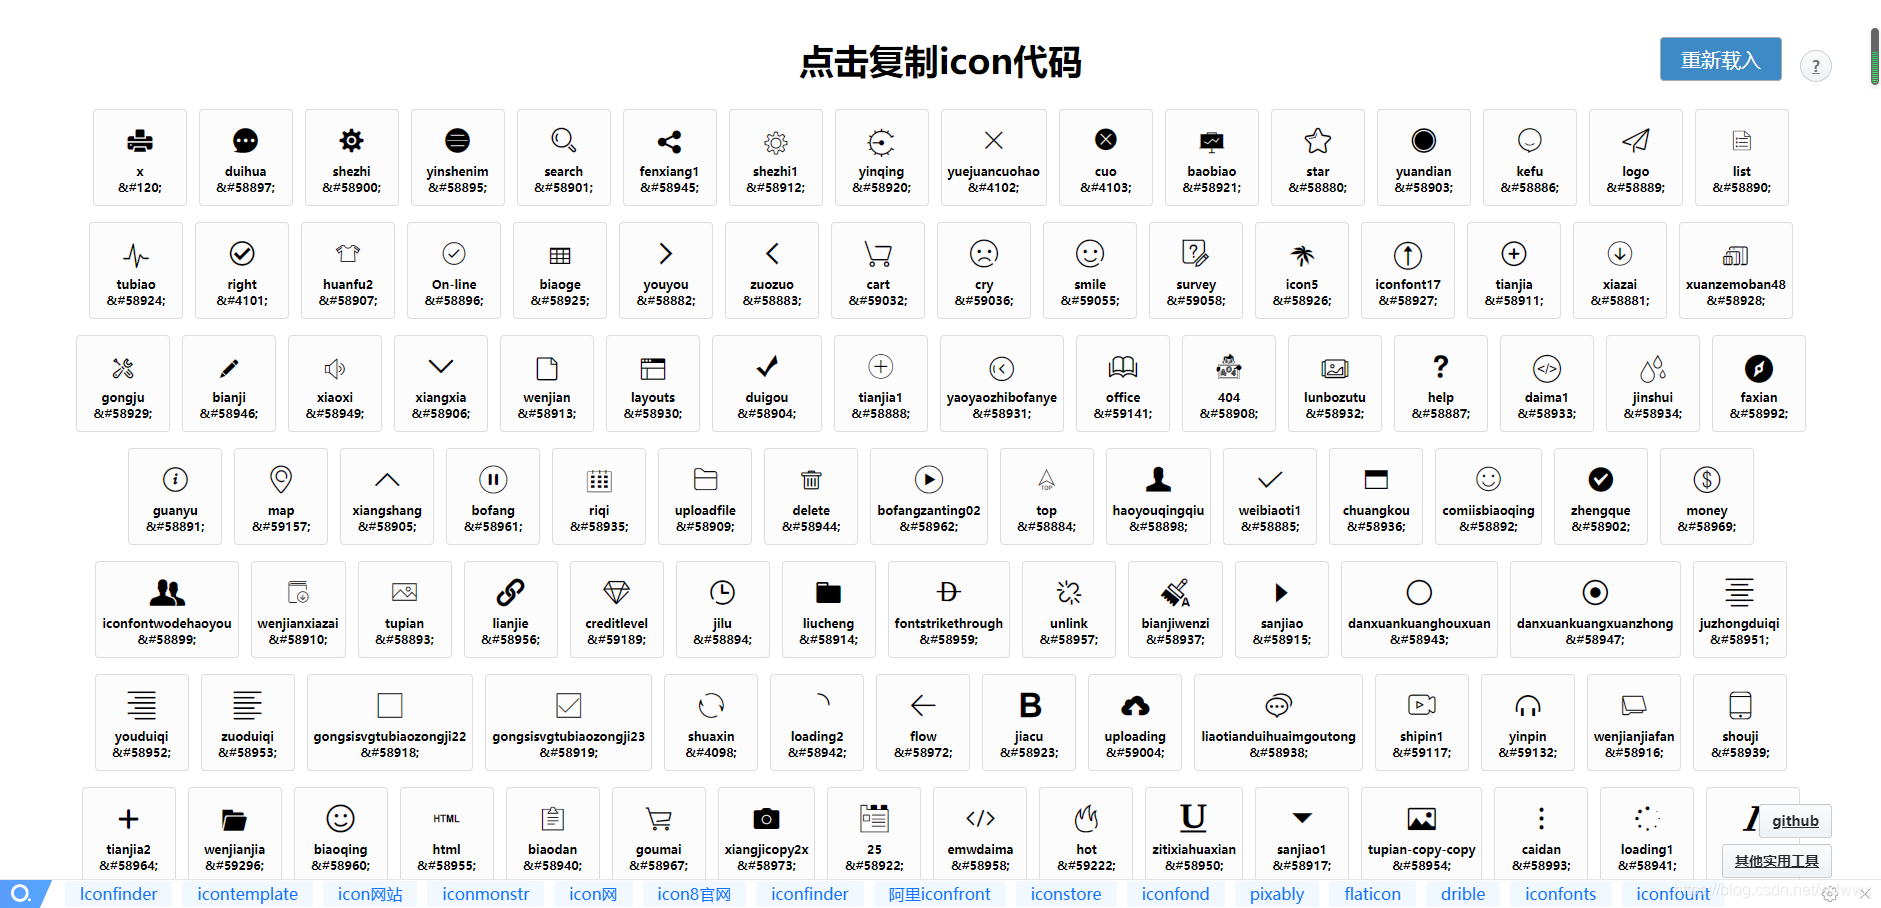The image size is (1881, 908).
Task: Select the lianjie chain link icon
Action: click(x=511, y=609)
